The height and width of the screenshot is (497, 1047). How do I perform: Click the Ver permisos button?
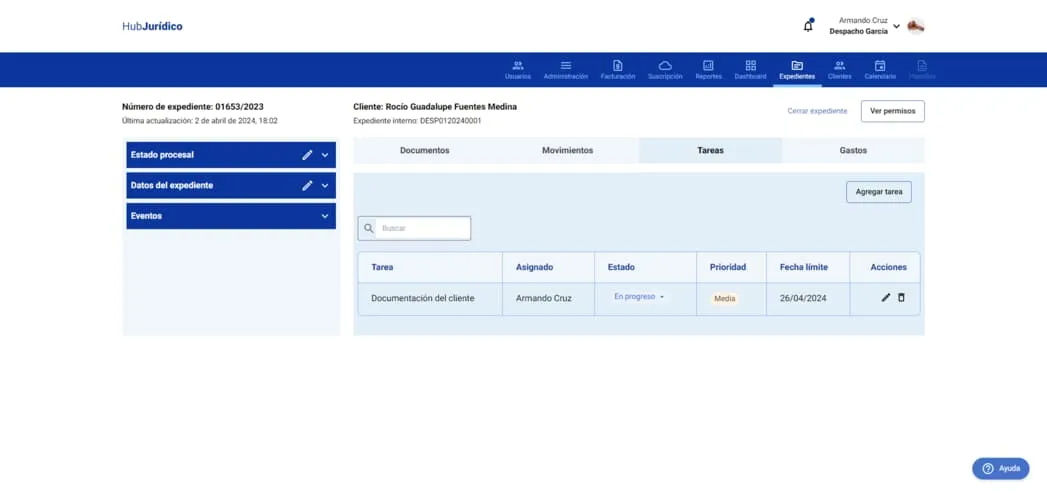[893, 111]
